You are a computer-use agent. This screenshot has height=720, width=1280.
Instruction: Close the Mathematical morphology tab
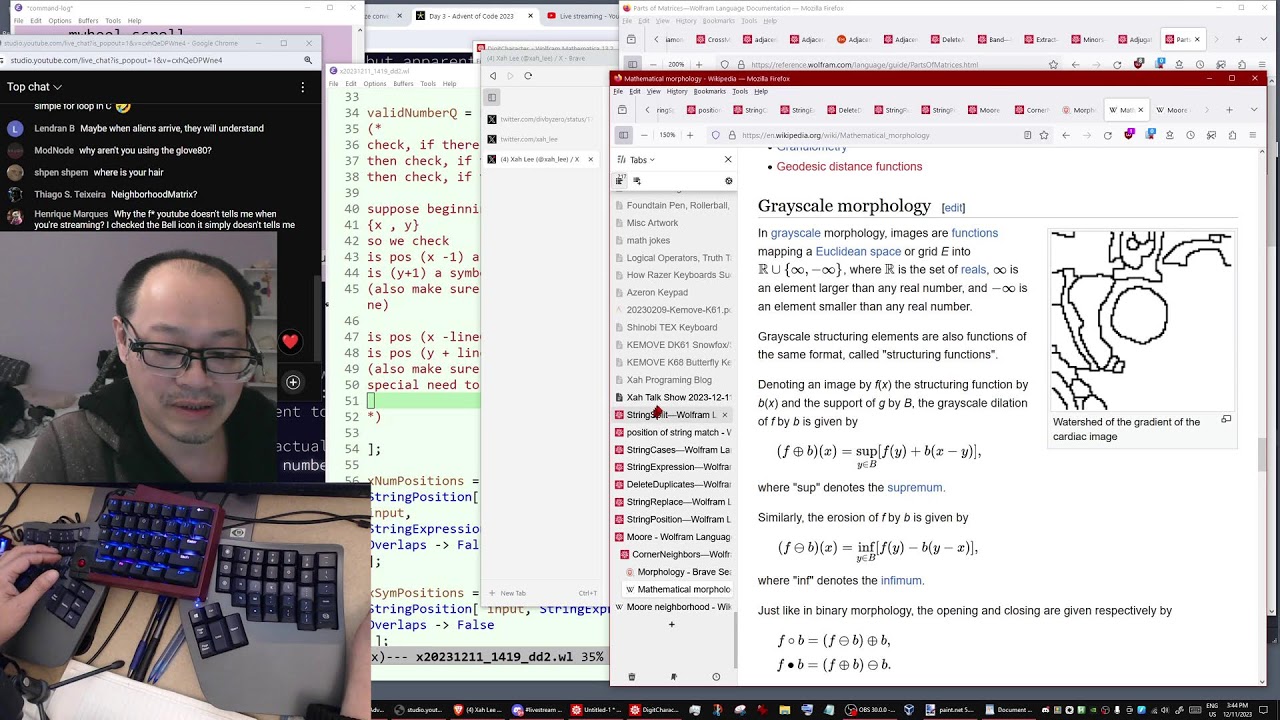click(x=1140, y=110)
